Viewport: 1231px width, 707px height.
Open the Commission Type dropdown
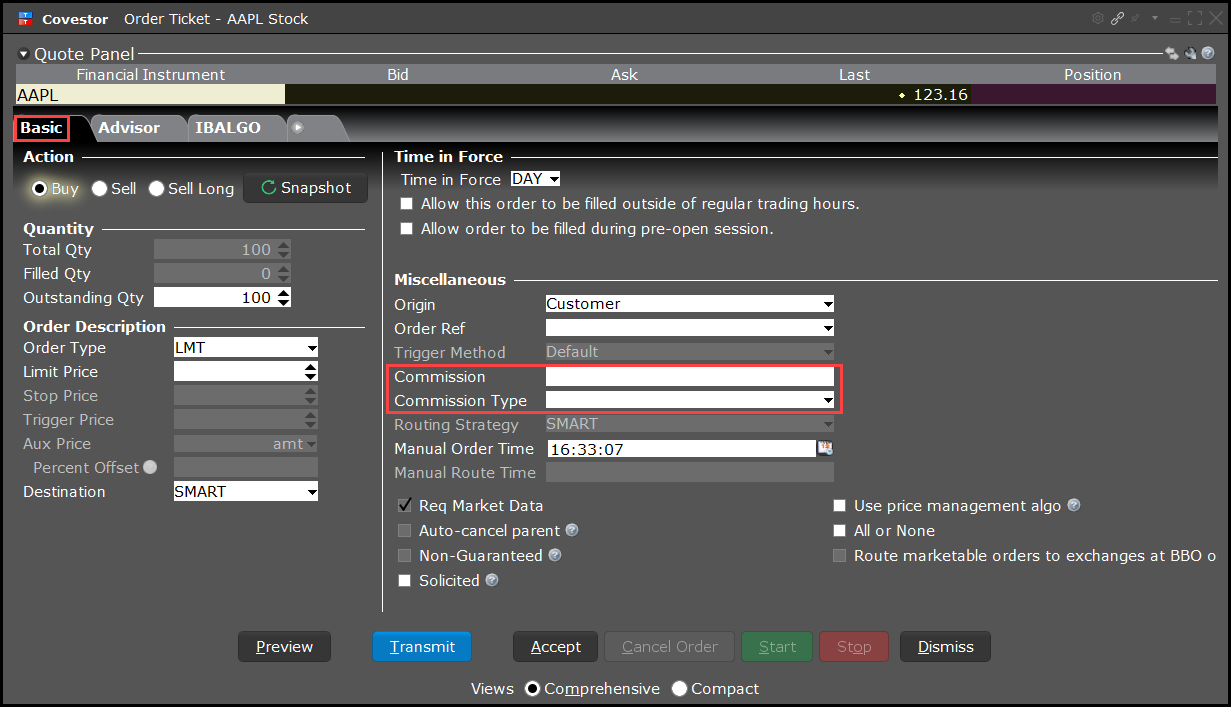(690, 401)
